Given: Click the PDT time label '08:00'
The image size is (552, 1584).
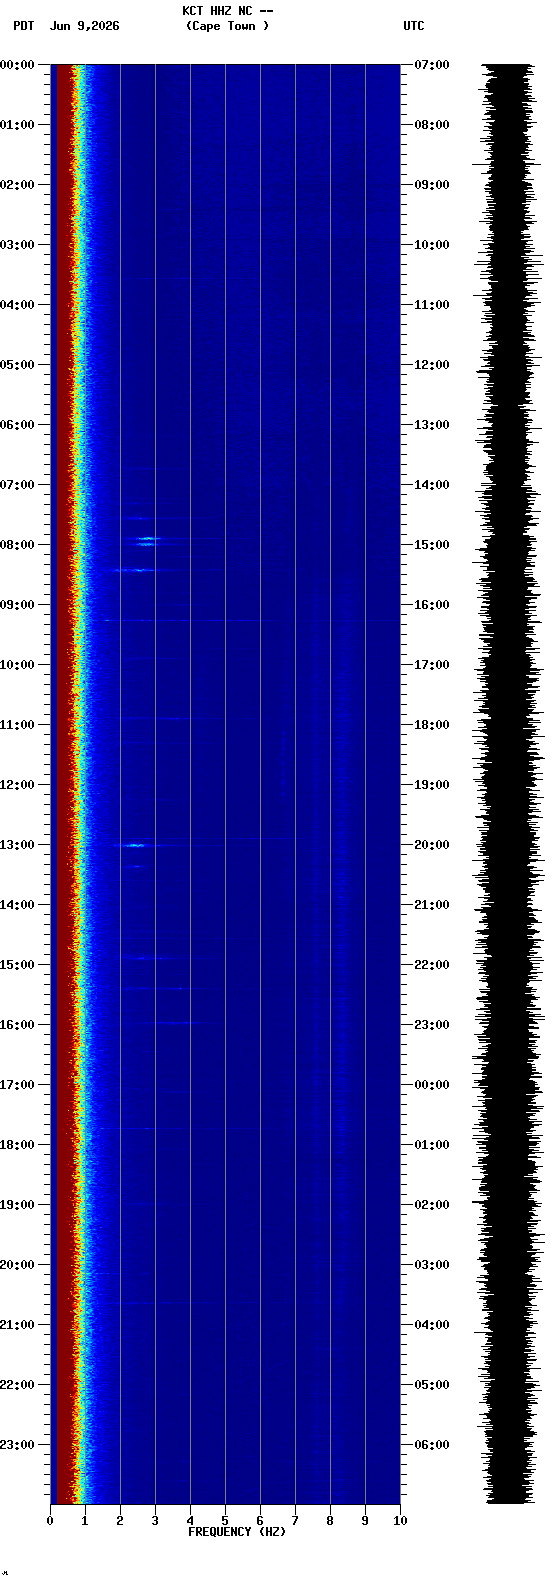Looking at the screenshot, I should (17, 545).
